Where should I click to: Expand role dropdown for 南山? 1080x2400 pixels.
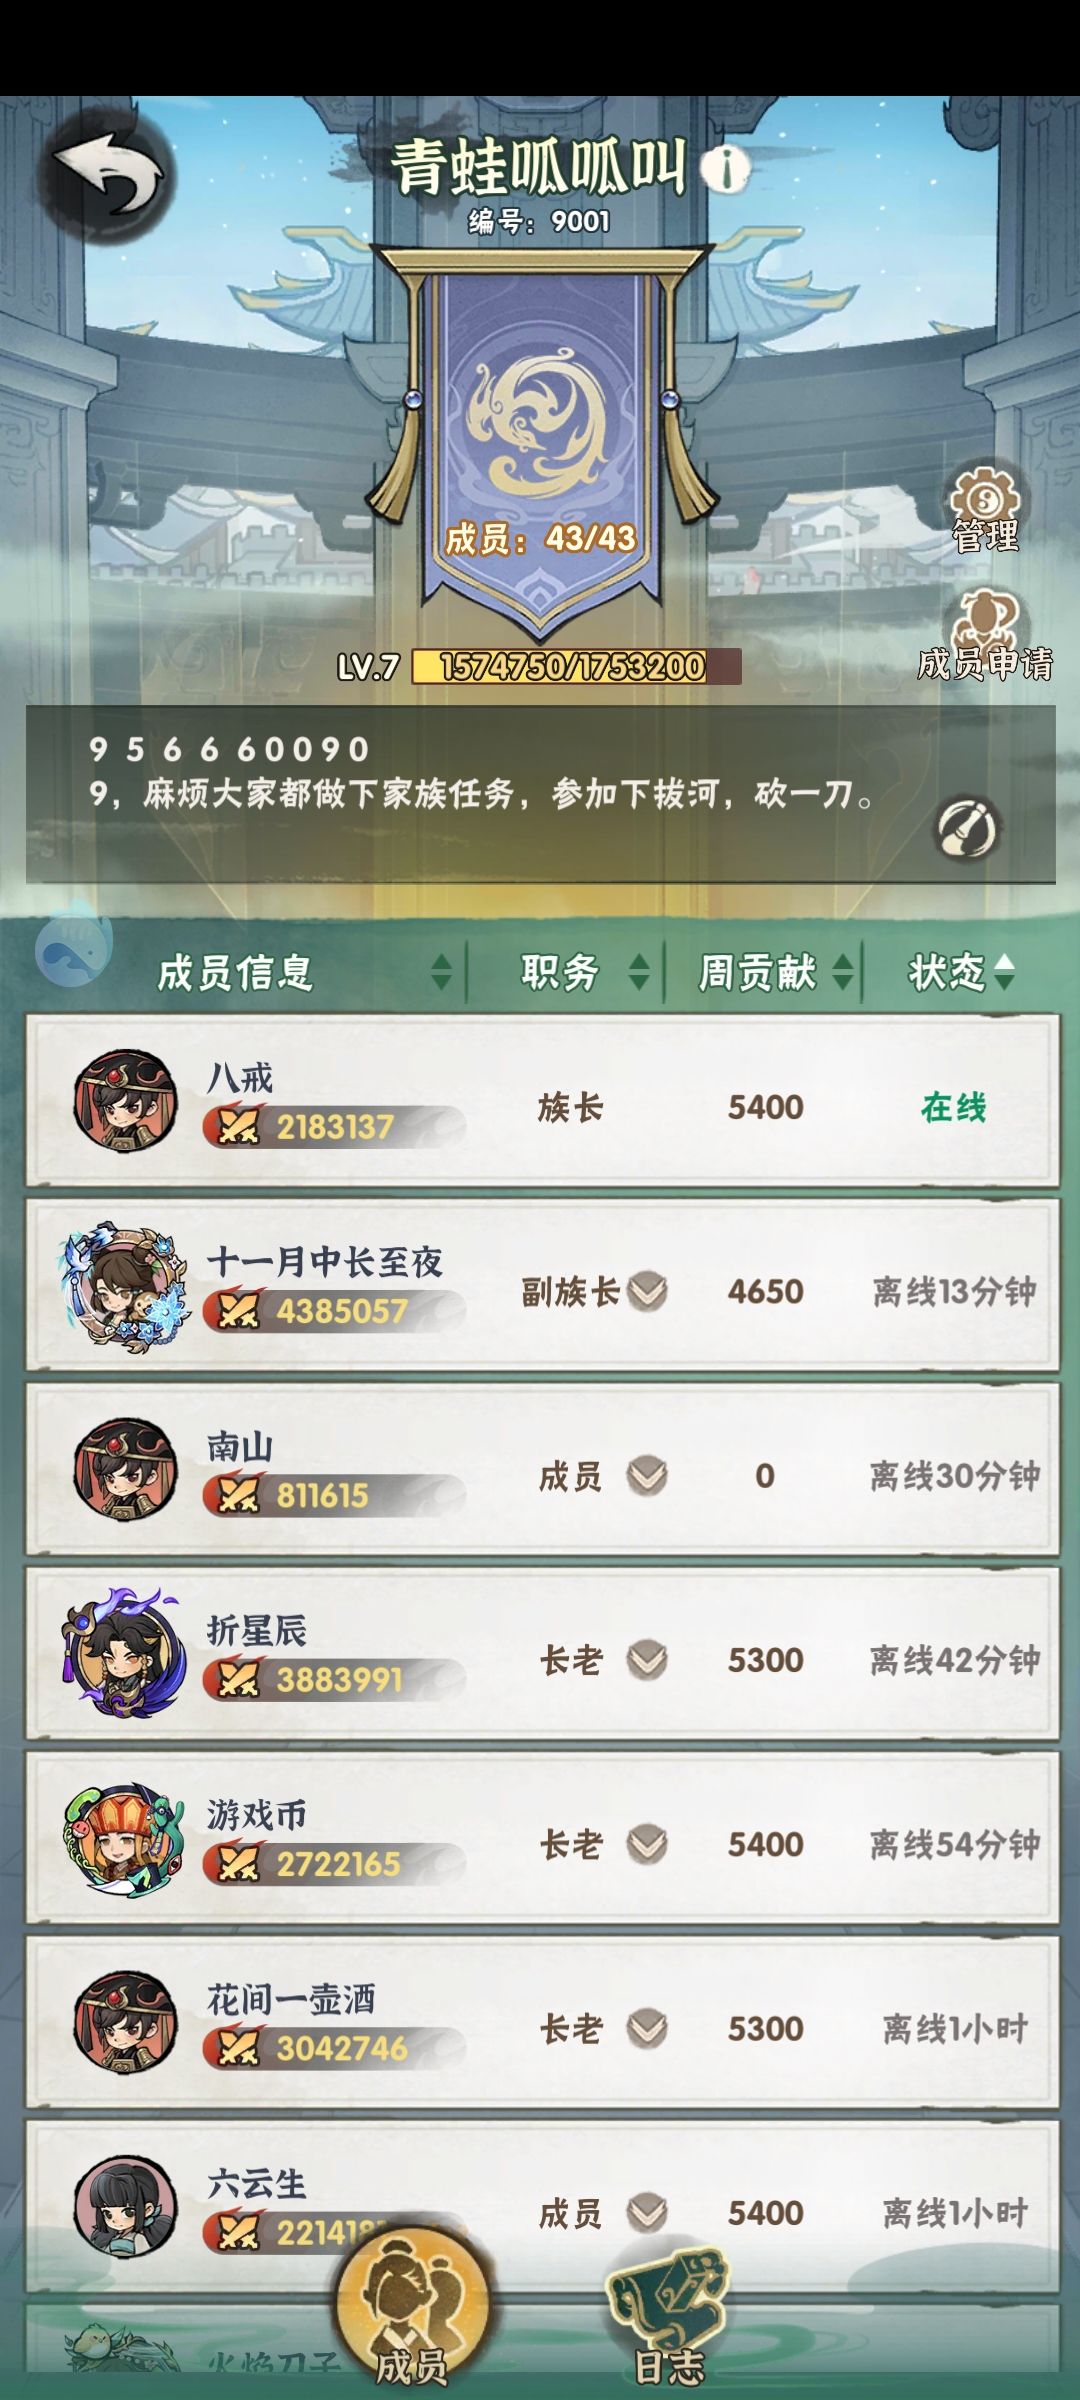647,1475
